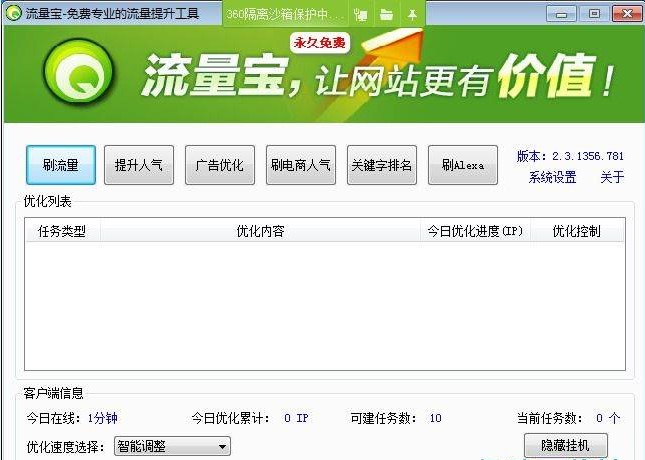Click the 今日优化累计 value 0 IP

pyautogui.click(x=296, y=418)
